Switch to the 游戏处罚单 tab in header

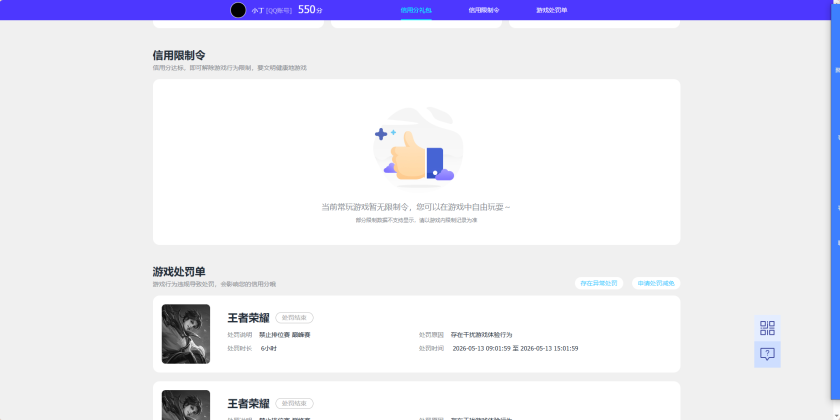pyautogui.click(x=551, y=10)
